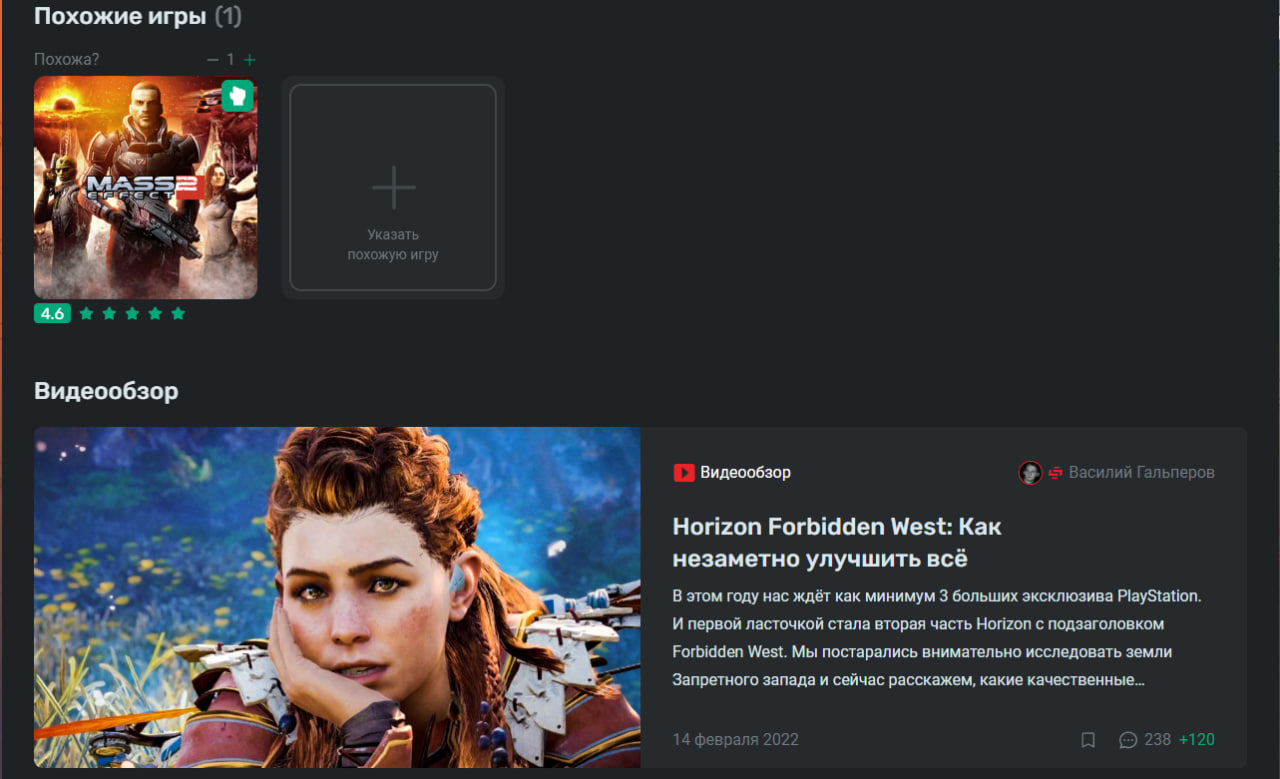This screenshot has width=1280, height=779.
Task: Click the green badge icon on Mass Effect 2 cover
Action: pos(237,96)
